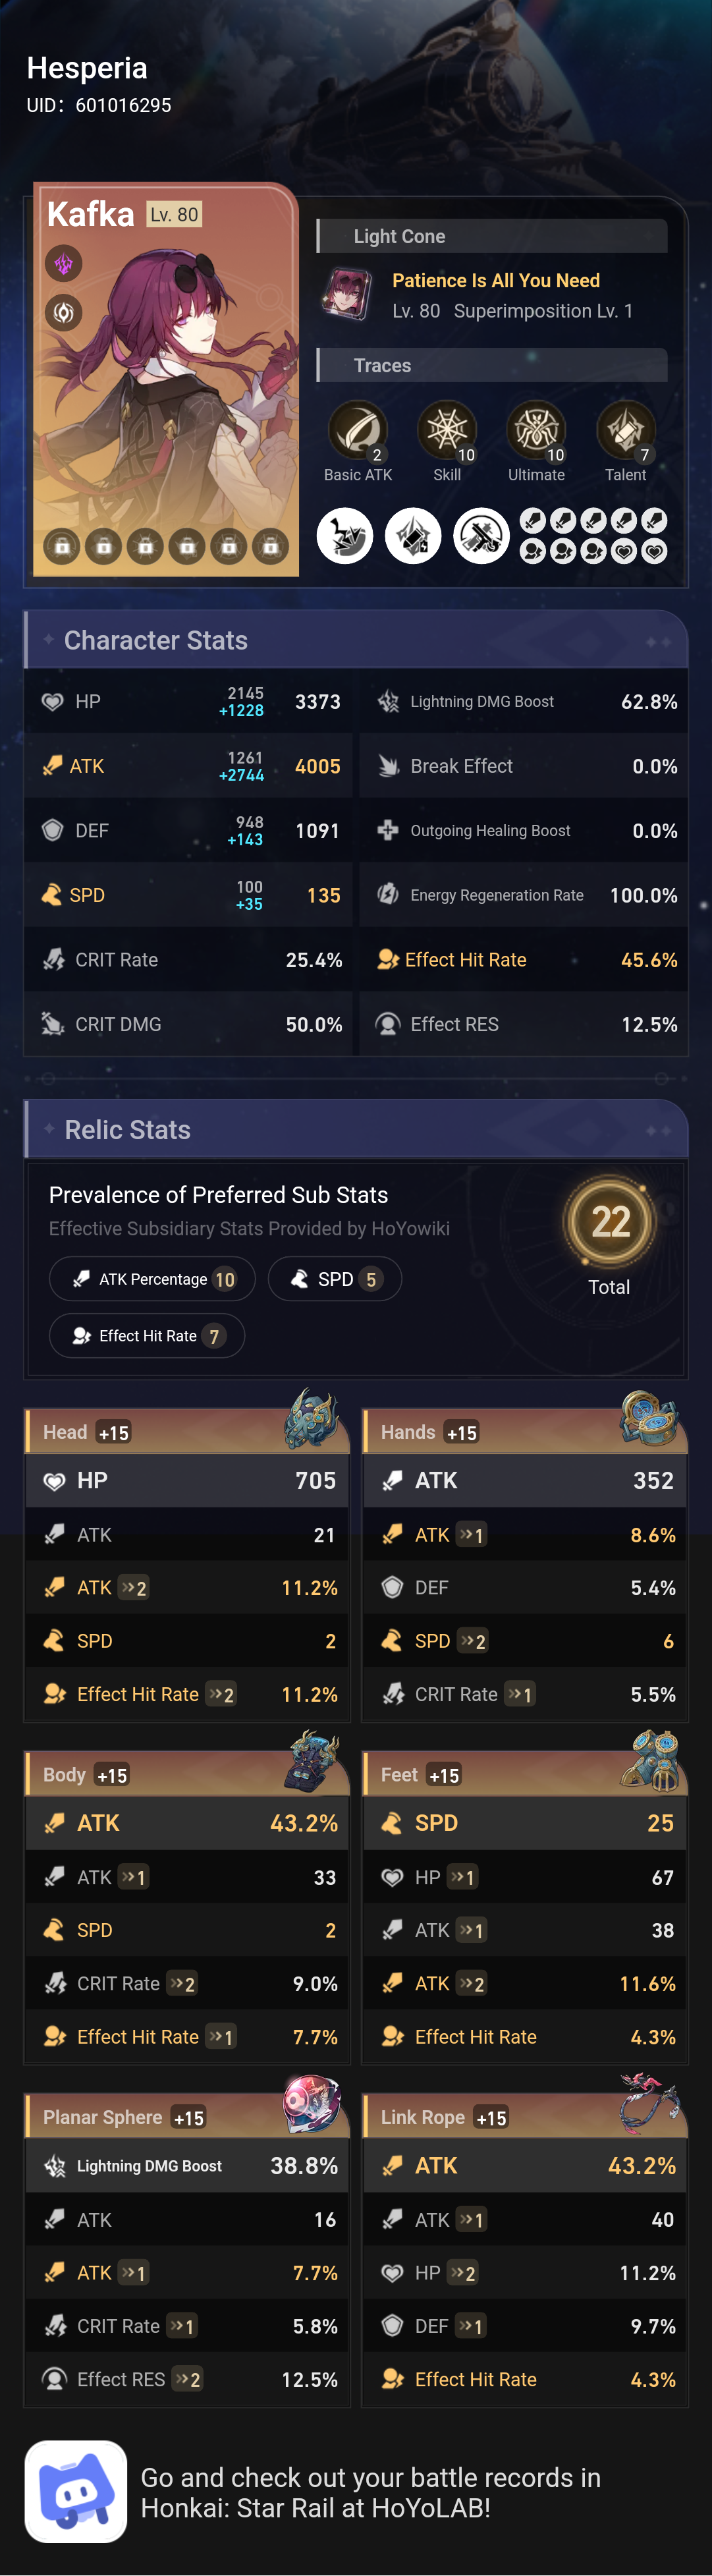Screen dimensions: 712x2576
Task: Click the Nihility path icon
Action: (x=63, y=313)
